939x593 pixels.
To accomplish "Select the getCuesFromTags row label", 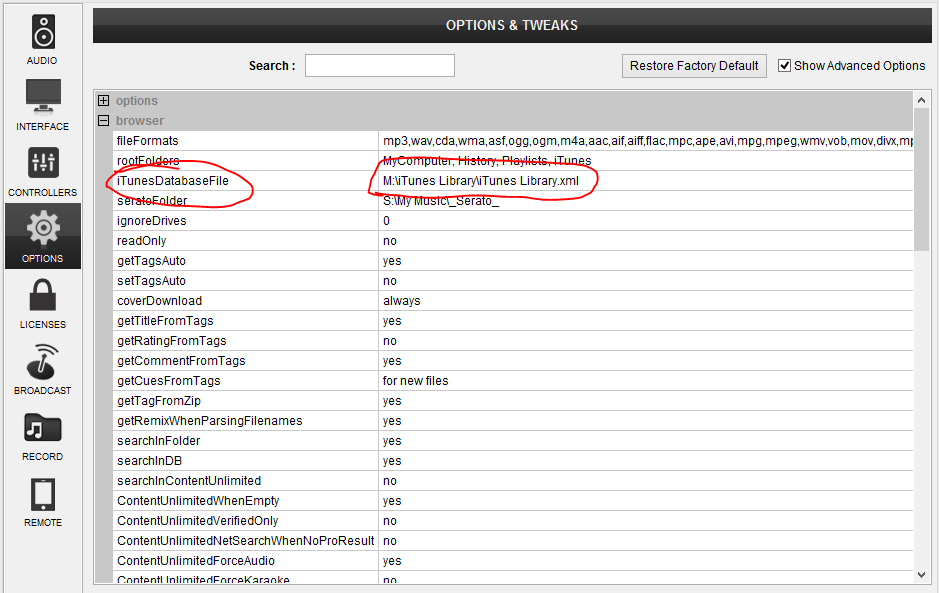I will pos(168,381).
